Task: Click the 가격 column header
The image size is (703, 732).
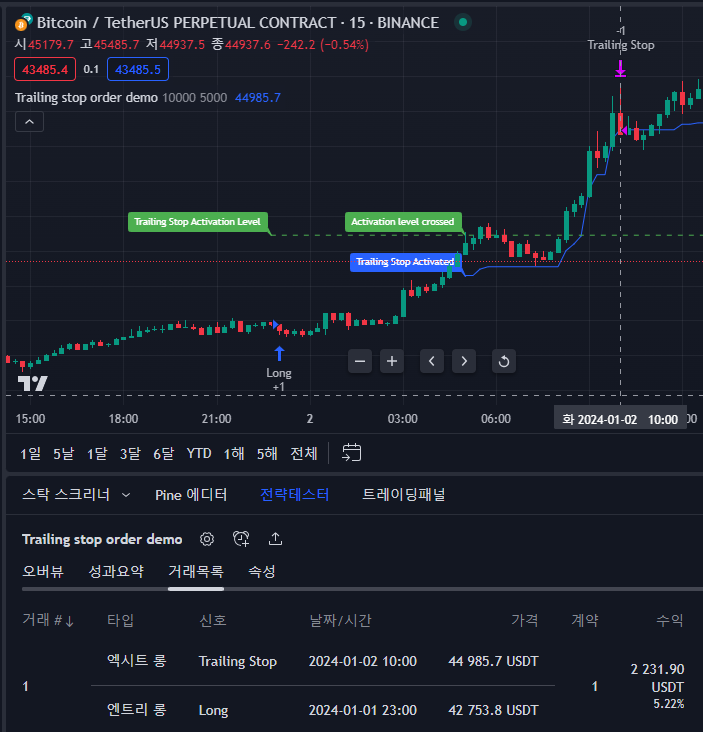Action: coord(525,620)
